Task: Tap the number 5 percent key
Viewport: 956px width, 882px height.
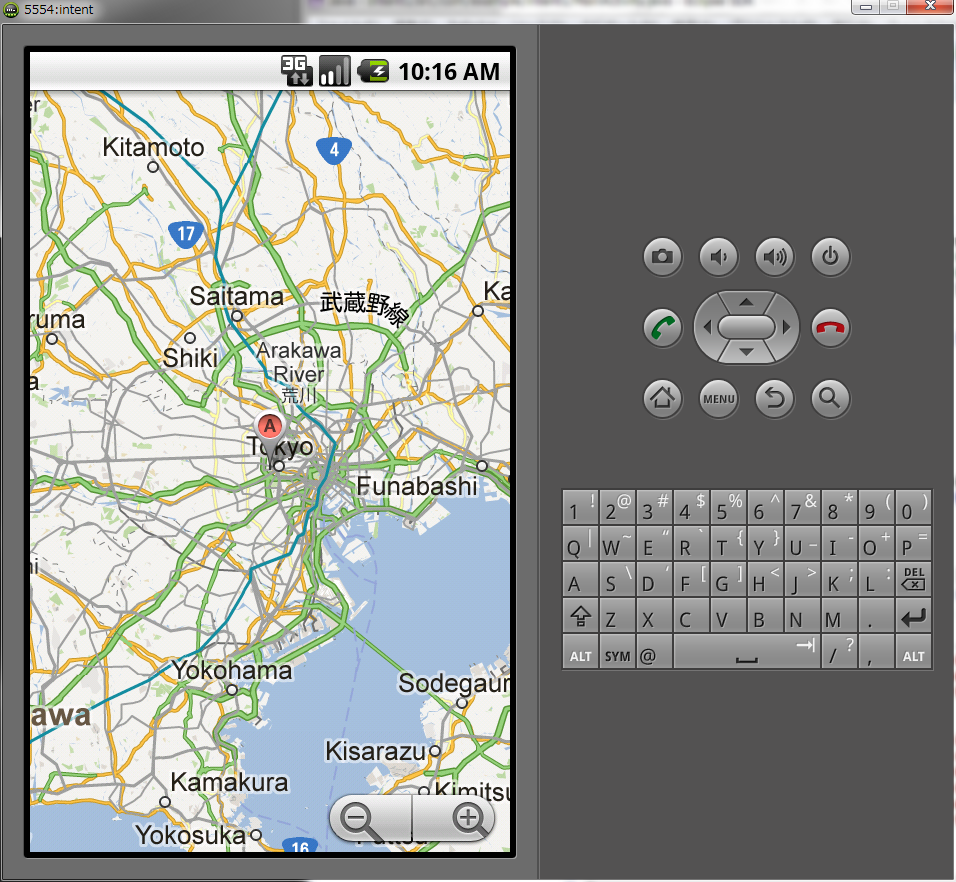Action: (x=728, y=507)
